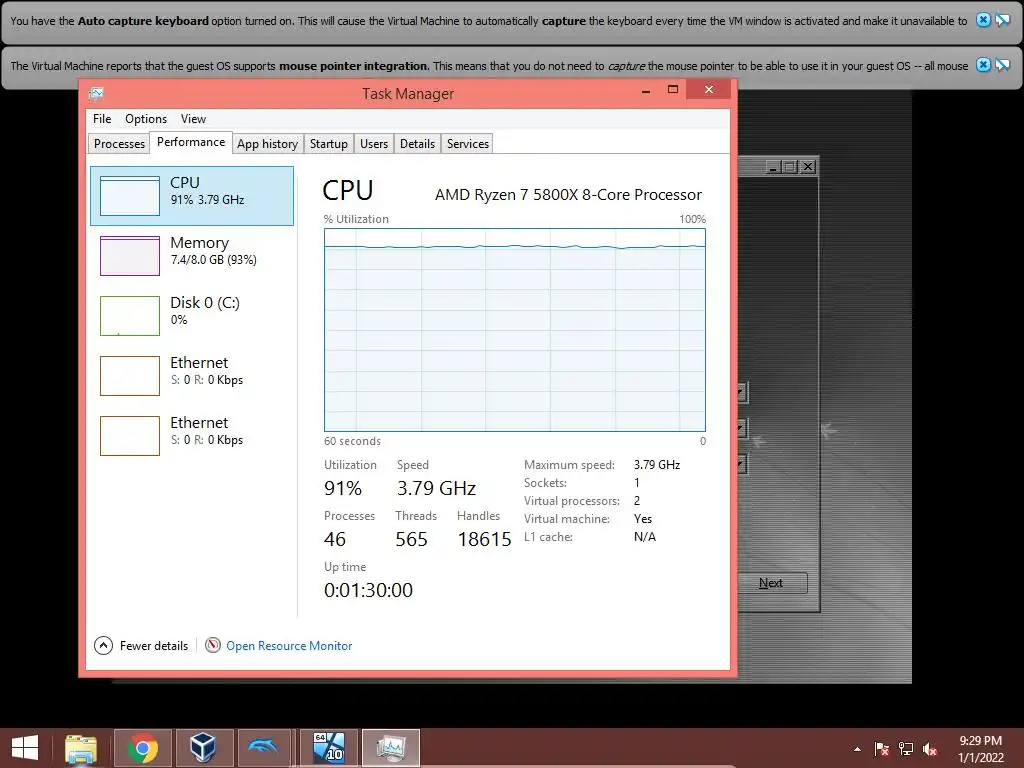Switch to the Users tab
Screen dimensions: 1024x768
pyautogui.click(x=374, y=144)
